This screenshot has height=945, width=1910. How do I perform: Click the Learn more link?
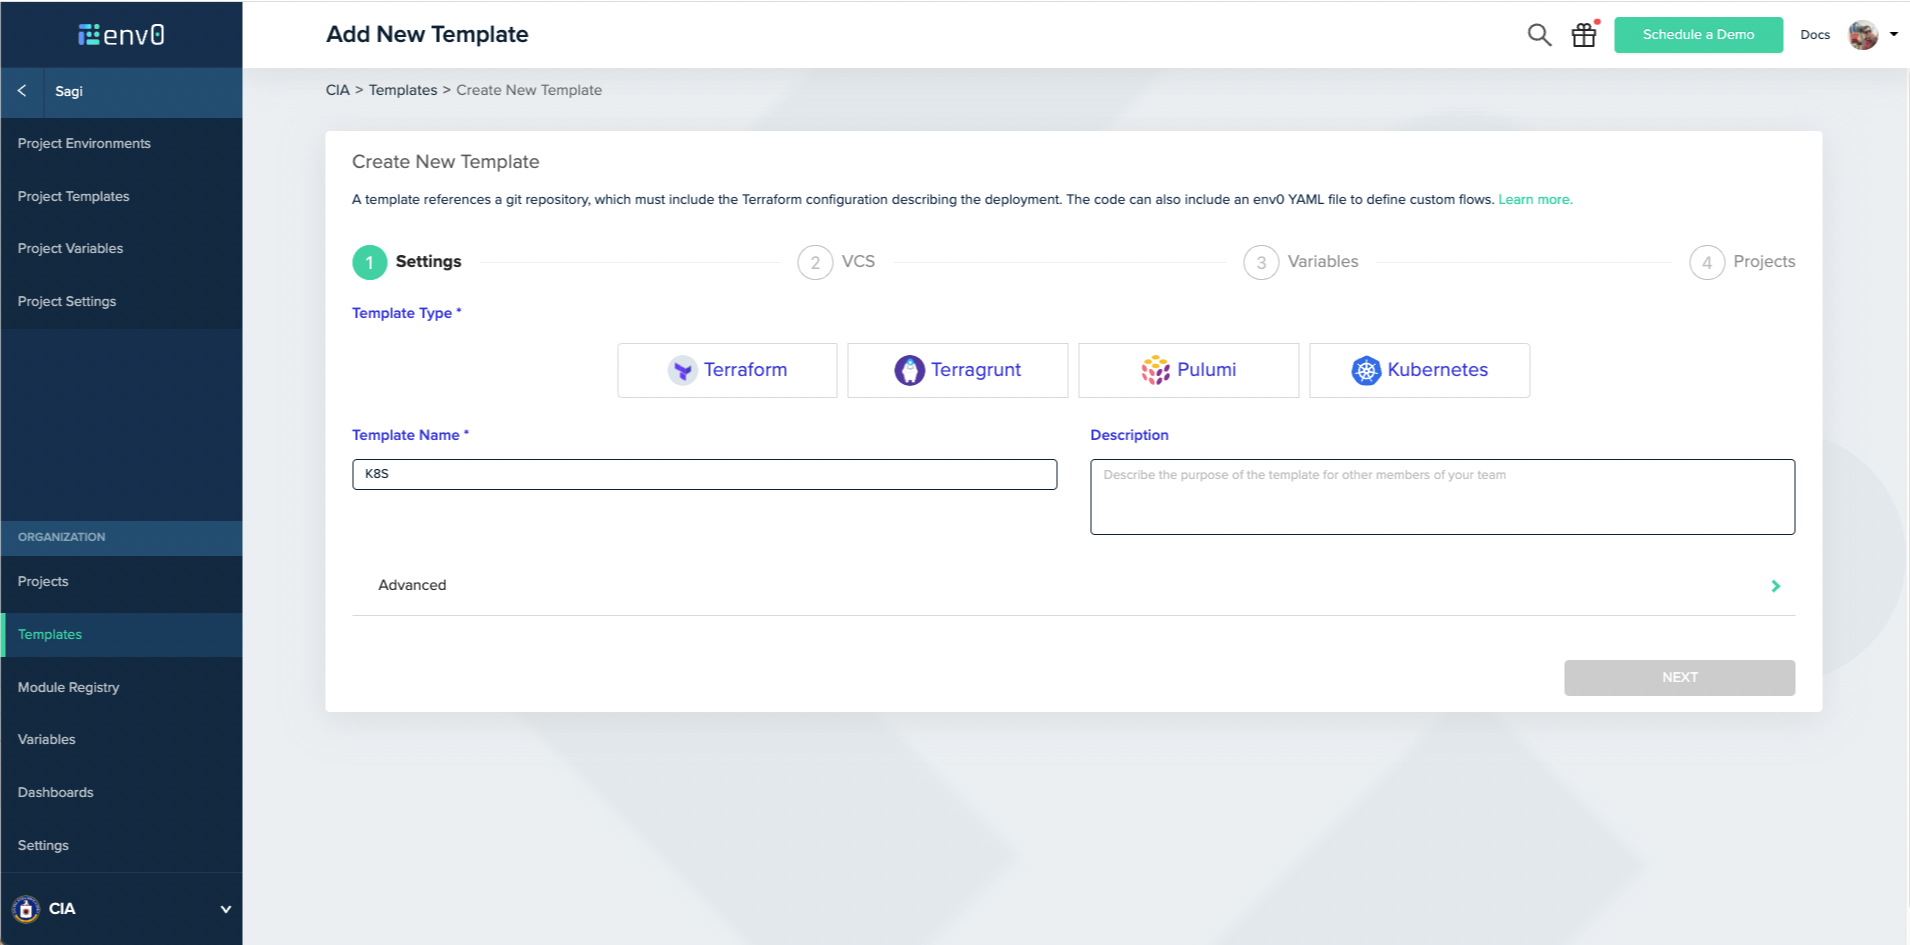(x=1535, y=200)
